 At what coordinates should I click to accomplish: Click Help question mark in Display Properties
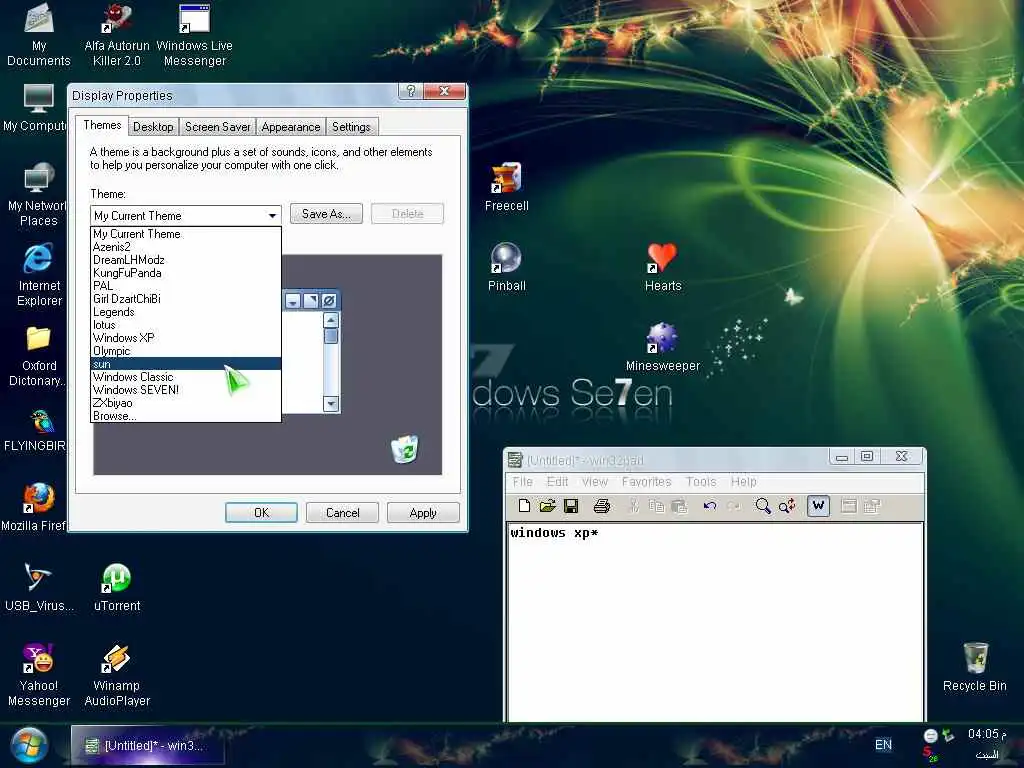pos(411,91)
